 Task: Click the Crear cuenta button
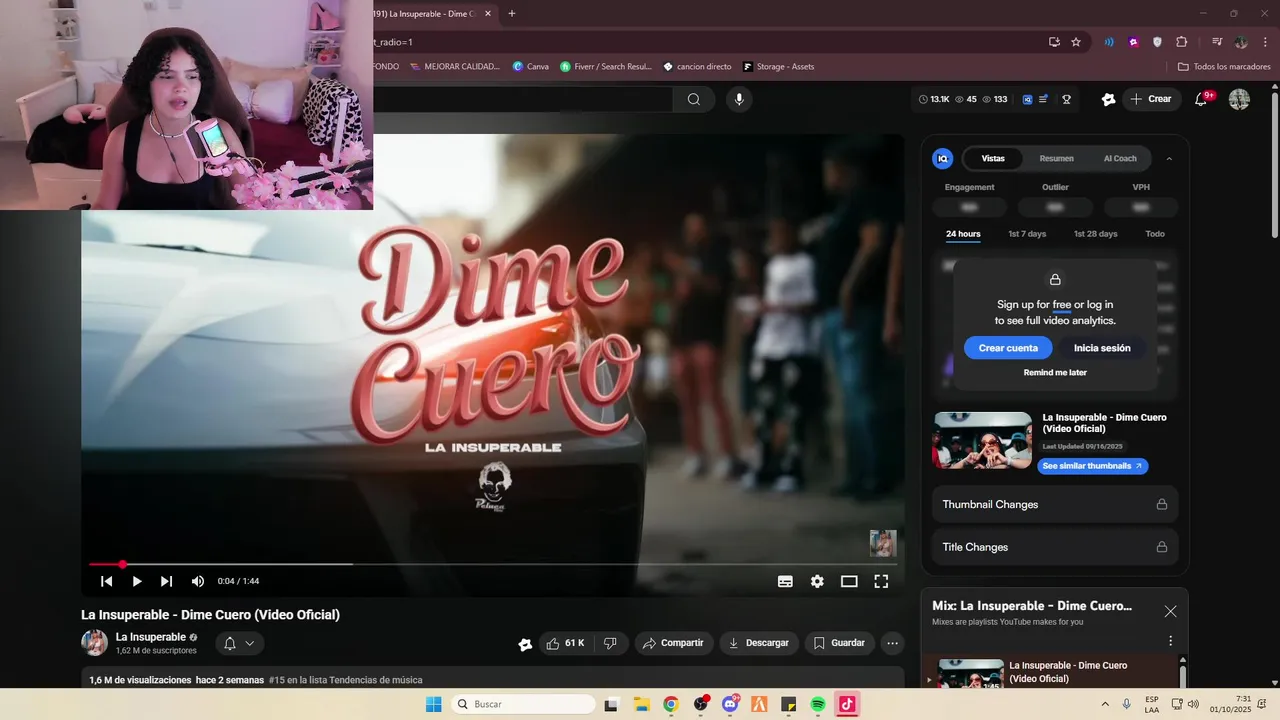[x=1008, y=348]
